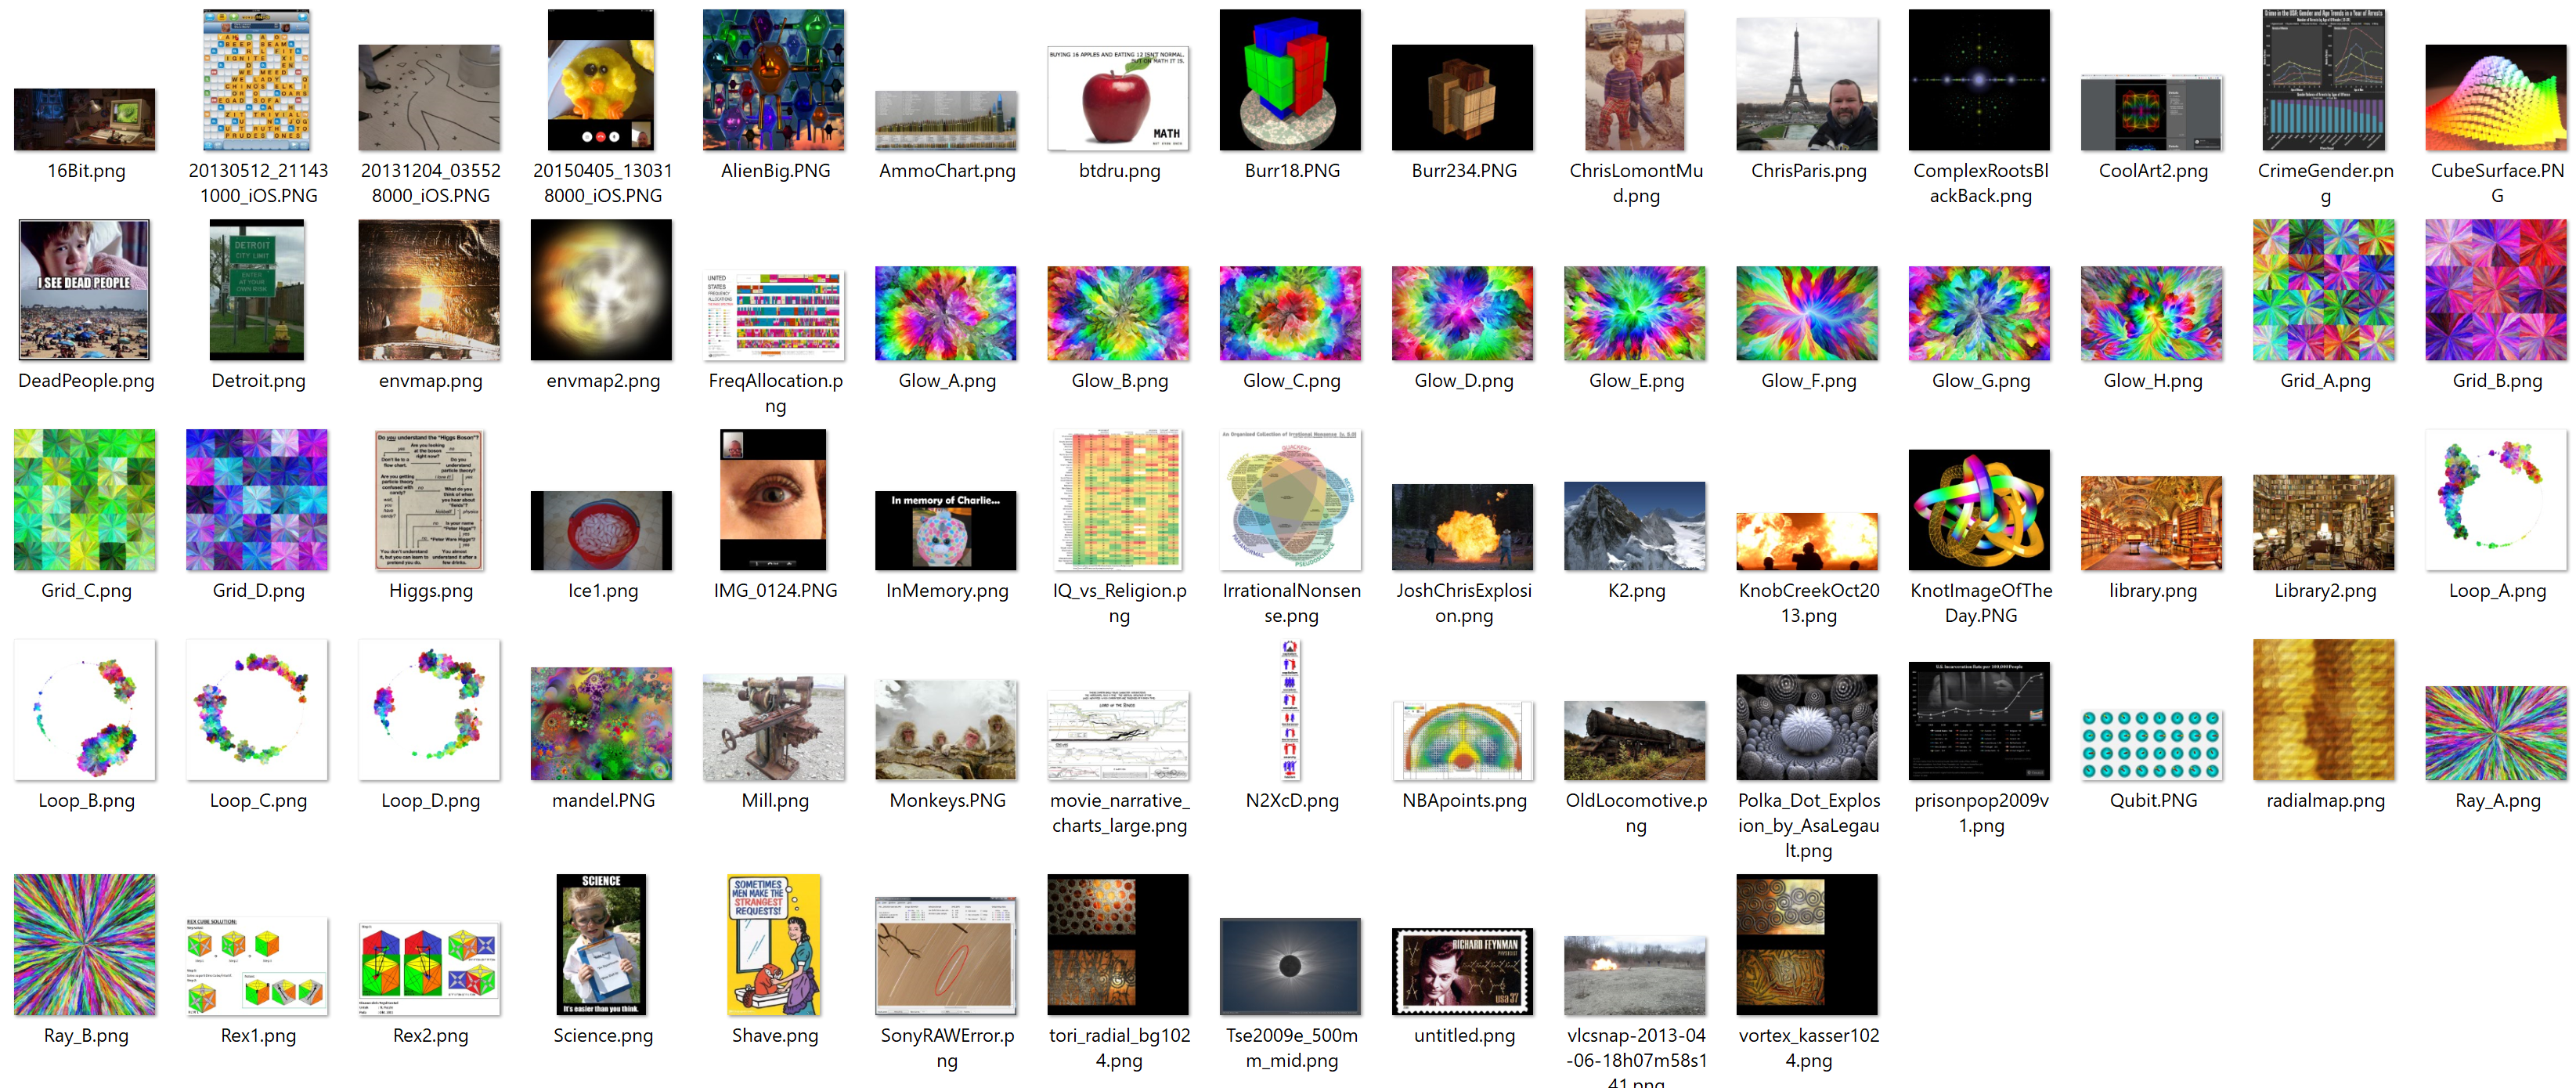Screen dimensions: 2576x1088
Task: Select the Glow_D.png fractal thumbnail
Action: pos(1462,313)
